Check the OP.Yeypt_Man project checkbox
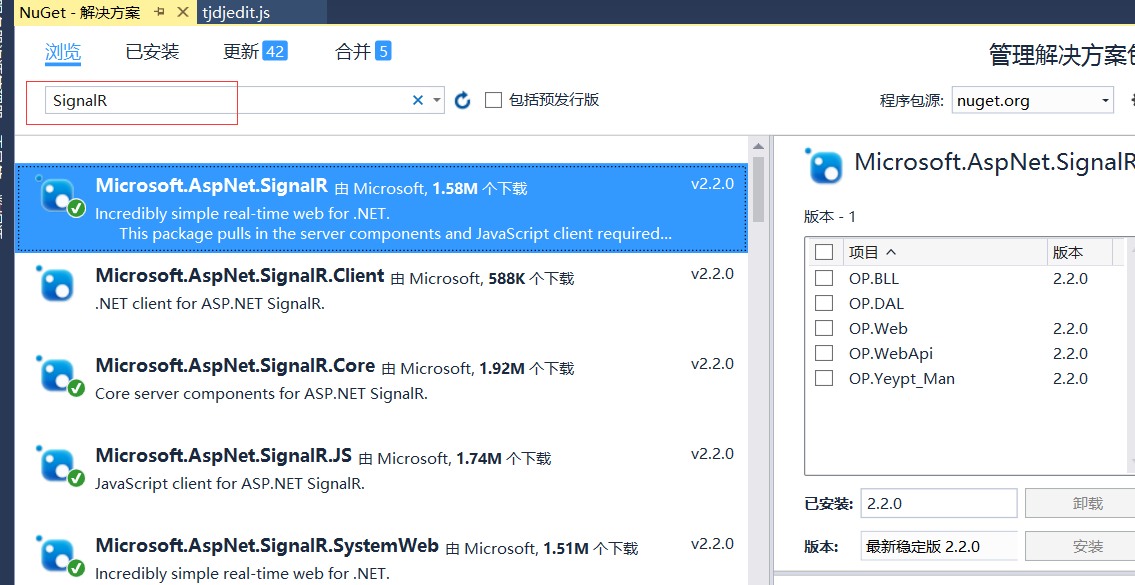 pyautogui.click(x=824, y=379)
